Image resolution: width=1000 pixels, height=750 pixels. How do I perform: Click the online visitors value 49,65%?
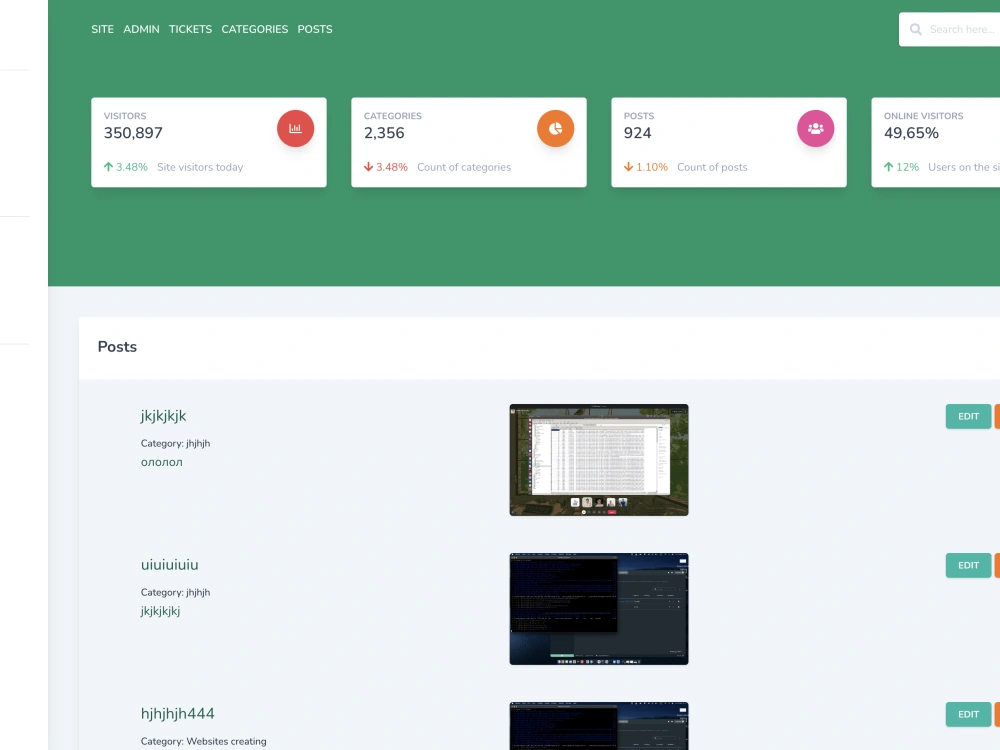pyautogui.click(x=911, y=133)
